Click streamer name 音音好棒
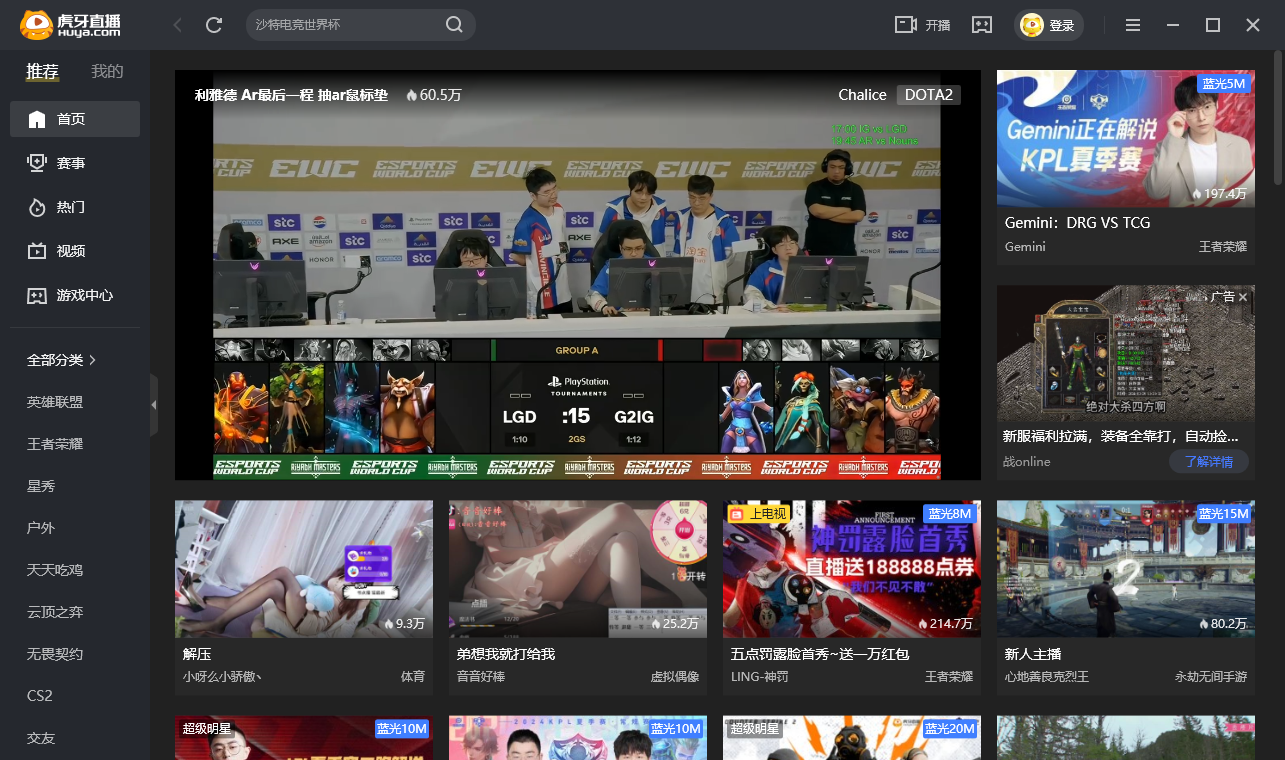Image resolution: width=1285 pixels, height=760 pixels. pos(481,677)
